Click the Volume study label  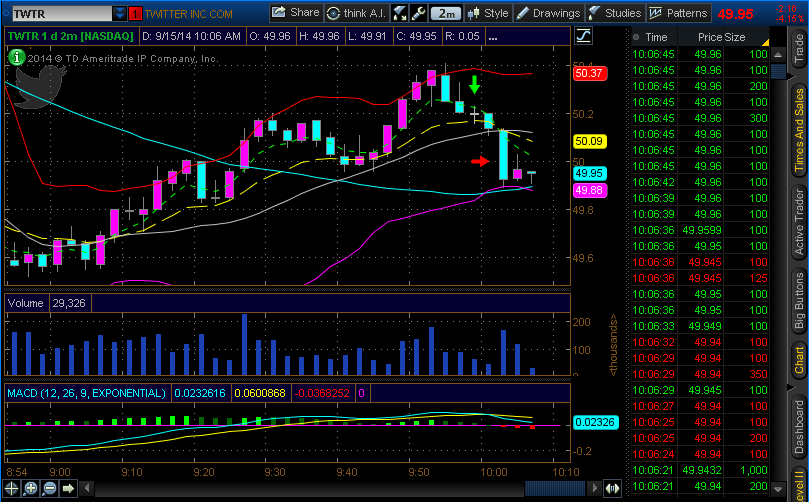pos(26,303)
